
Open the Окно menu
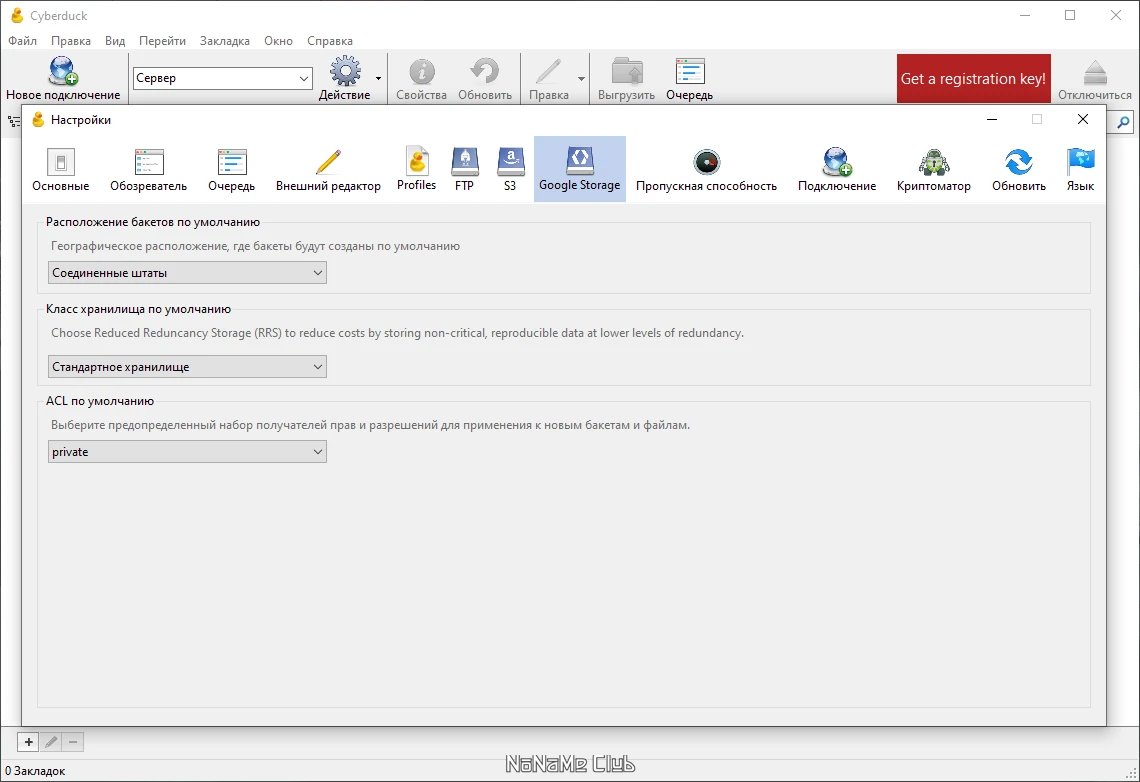(278, 41)
